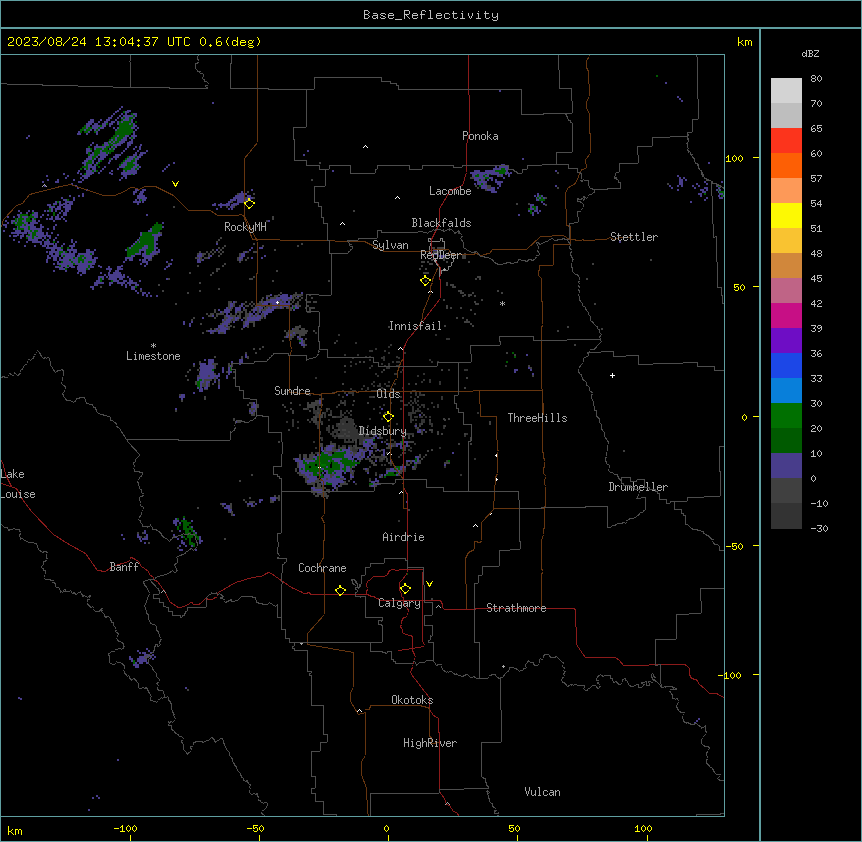Click the Sylvan label

coord(390,245)
